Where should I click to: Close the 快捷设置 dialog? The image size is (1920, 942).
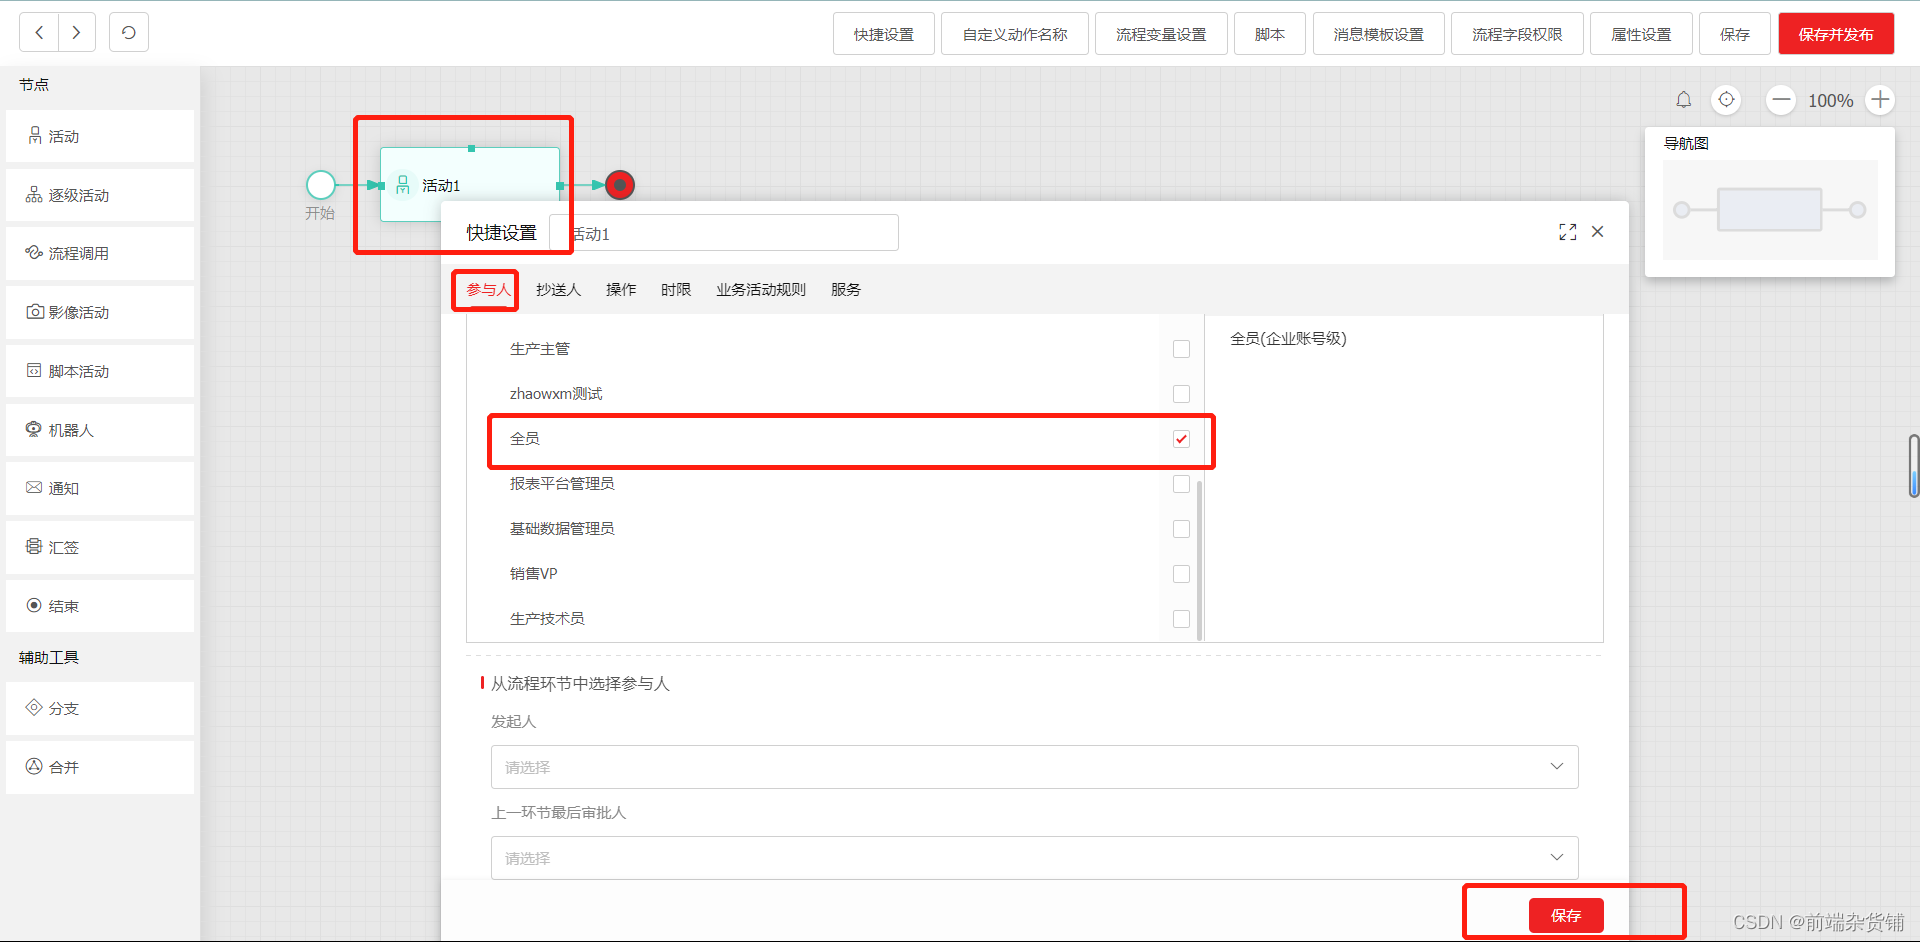[x=1598, y=232]
